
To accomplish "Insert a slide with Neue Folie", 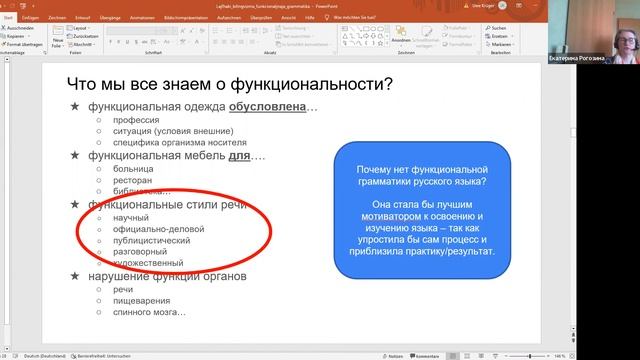I will [x=58, y=37].
